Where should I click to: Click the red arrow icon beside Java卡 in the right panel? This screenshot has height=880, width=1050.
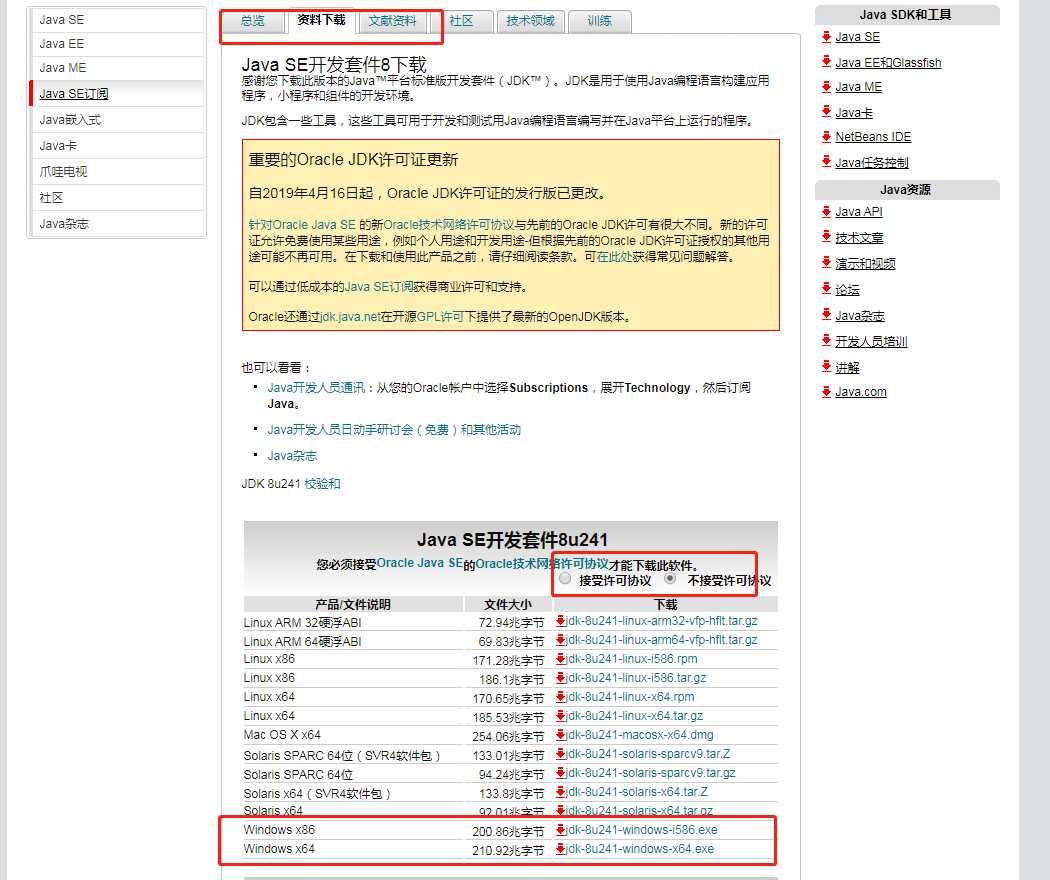point(826,112)
